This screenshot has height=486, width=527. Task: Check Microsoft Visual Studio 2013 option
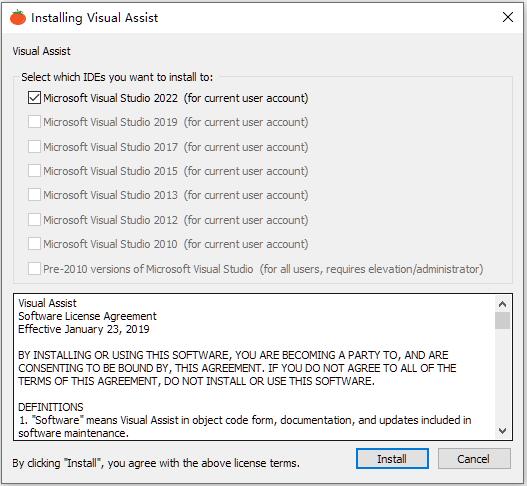(34, 195)
